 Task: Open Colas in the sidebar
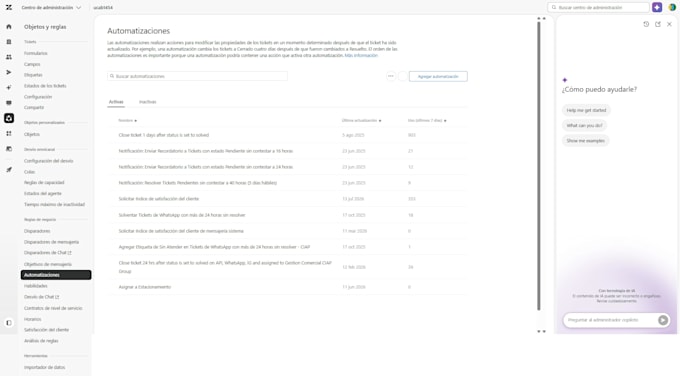[29, 172]
